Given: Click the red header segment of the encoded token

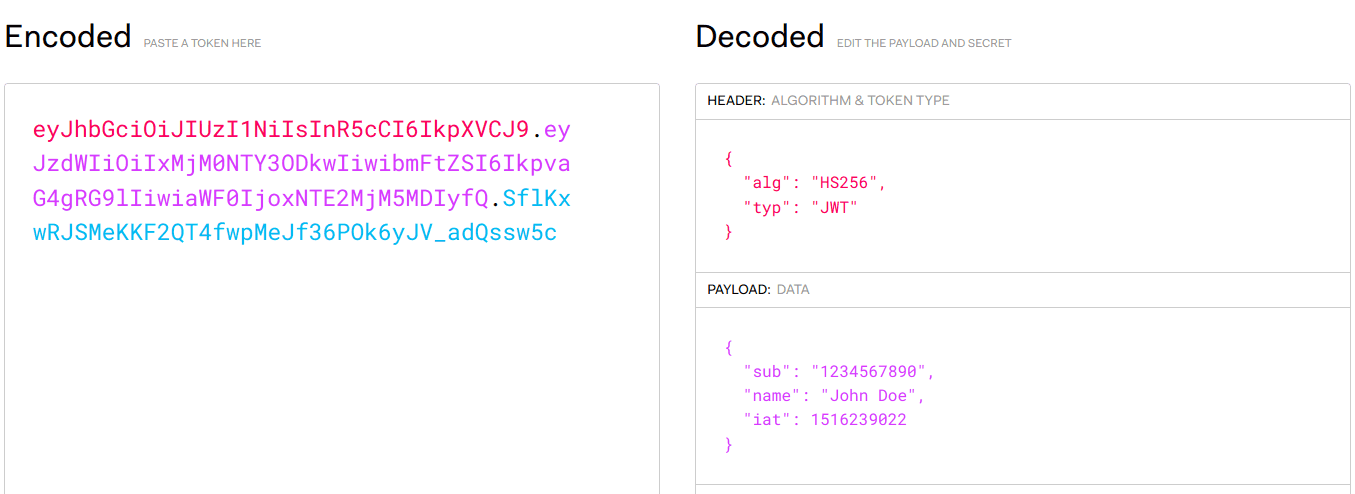Looking at the screenshot, I should pyautogui.click(x=280, y=130).
